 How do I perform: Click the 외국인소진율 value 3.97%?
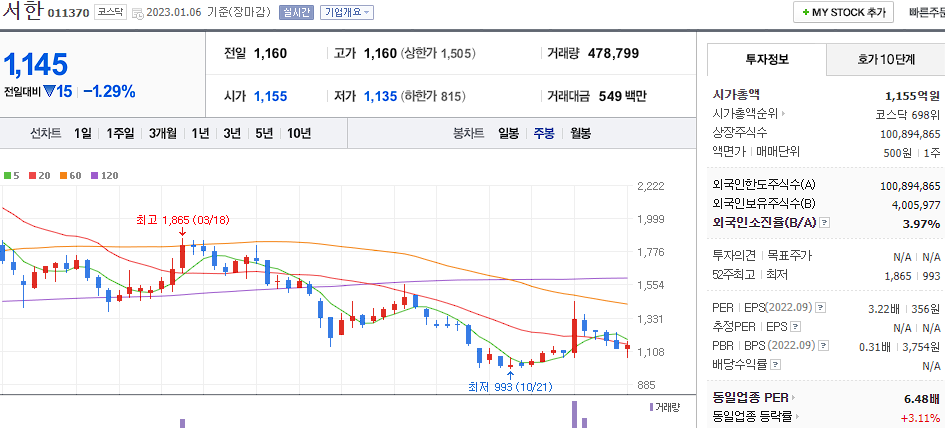point(921,224)
